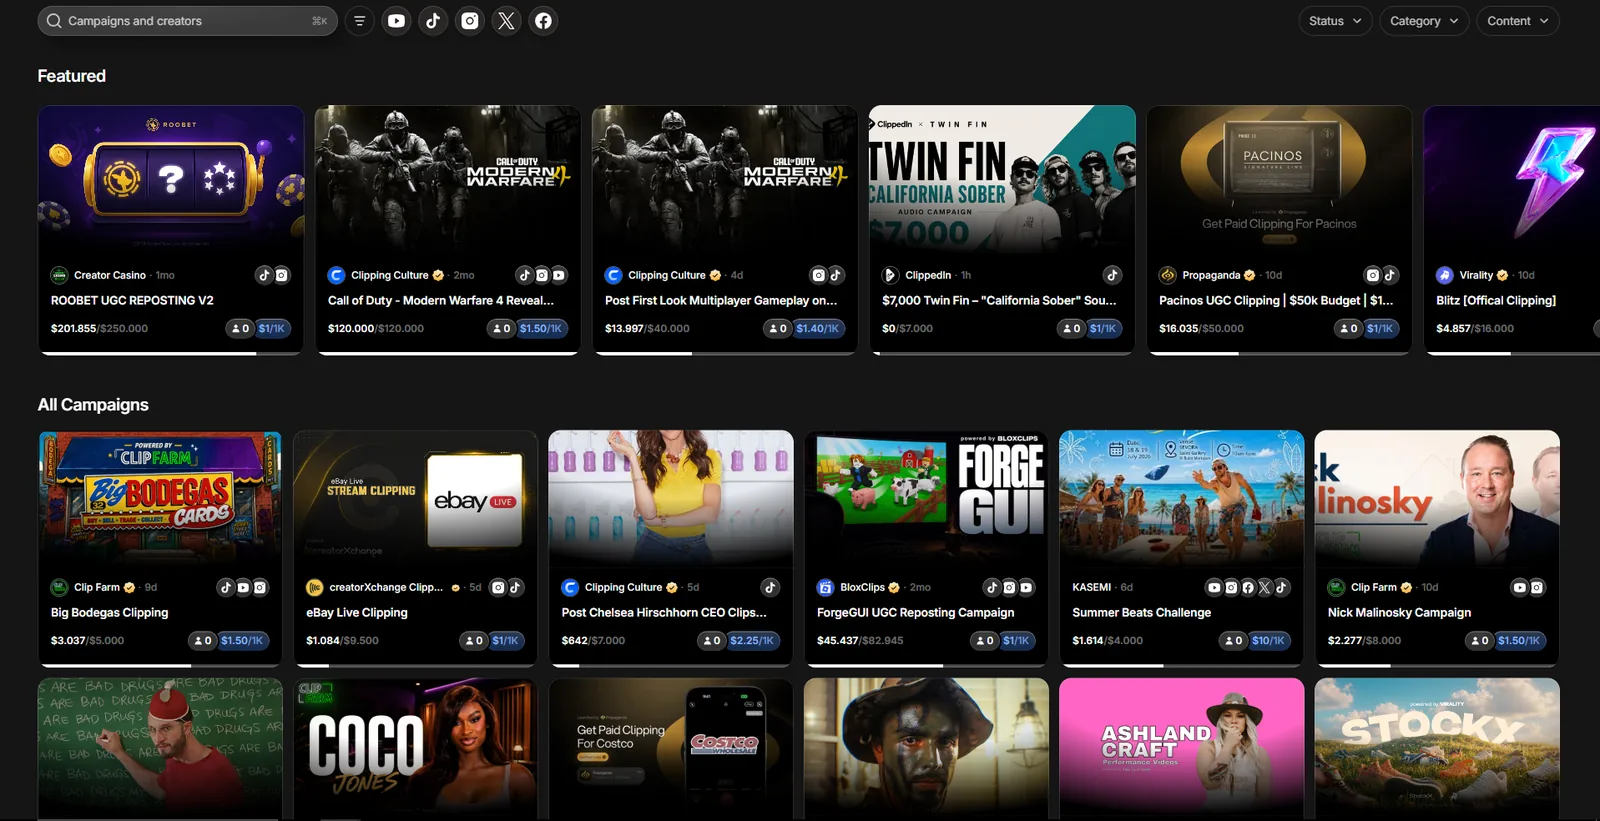Click the $2.25/1K rate badge

pyautogui.click(x=752, y=641)
